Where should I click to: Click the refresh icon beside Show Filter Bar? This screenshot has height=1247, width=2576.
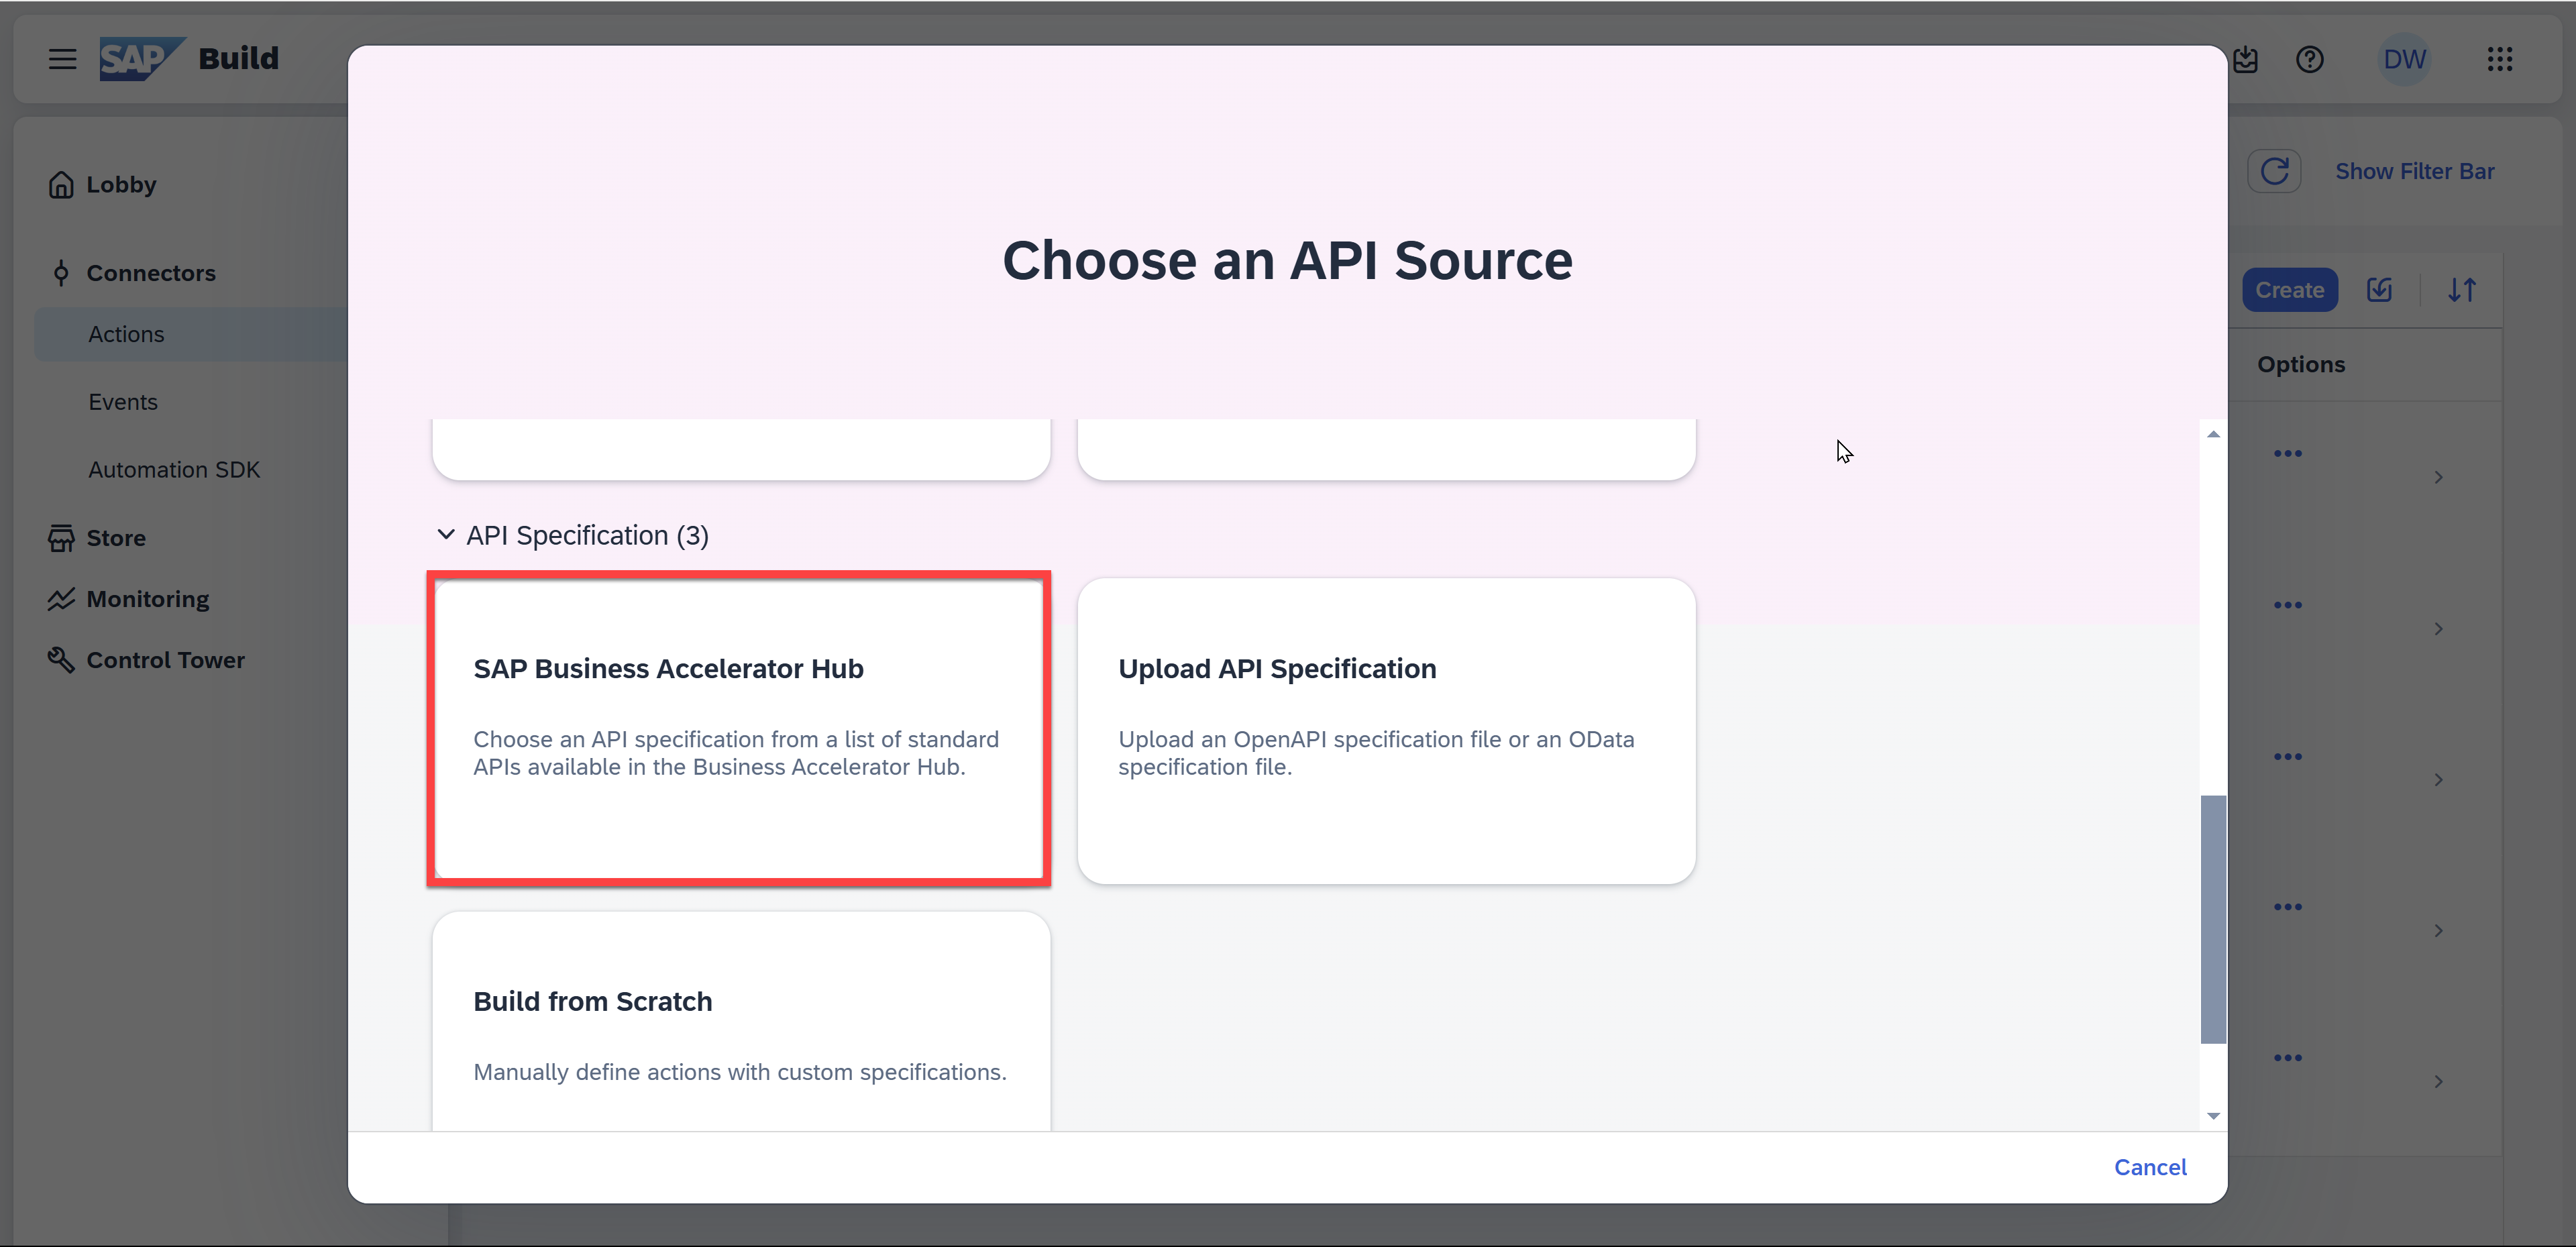[x=2274, y=171]
